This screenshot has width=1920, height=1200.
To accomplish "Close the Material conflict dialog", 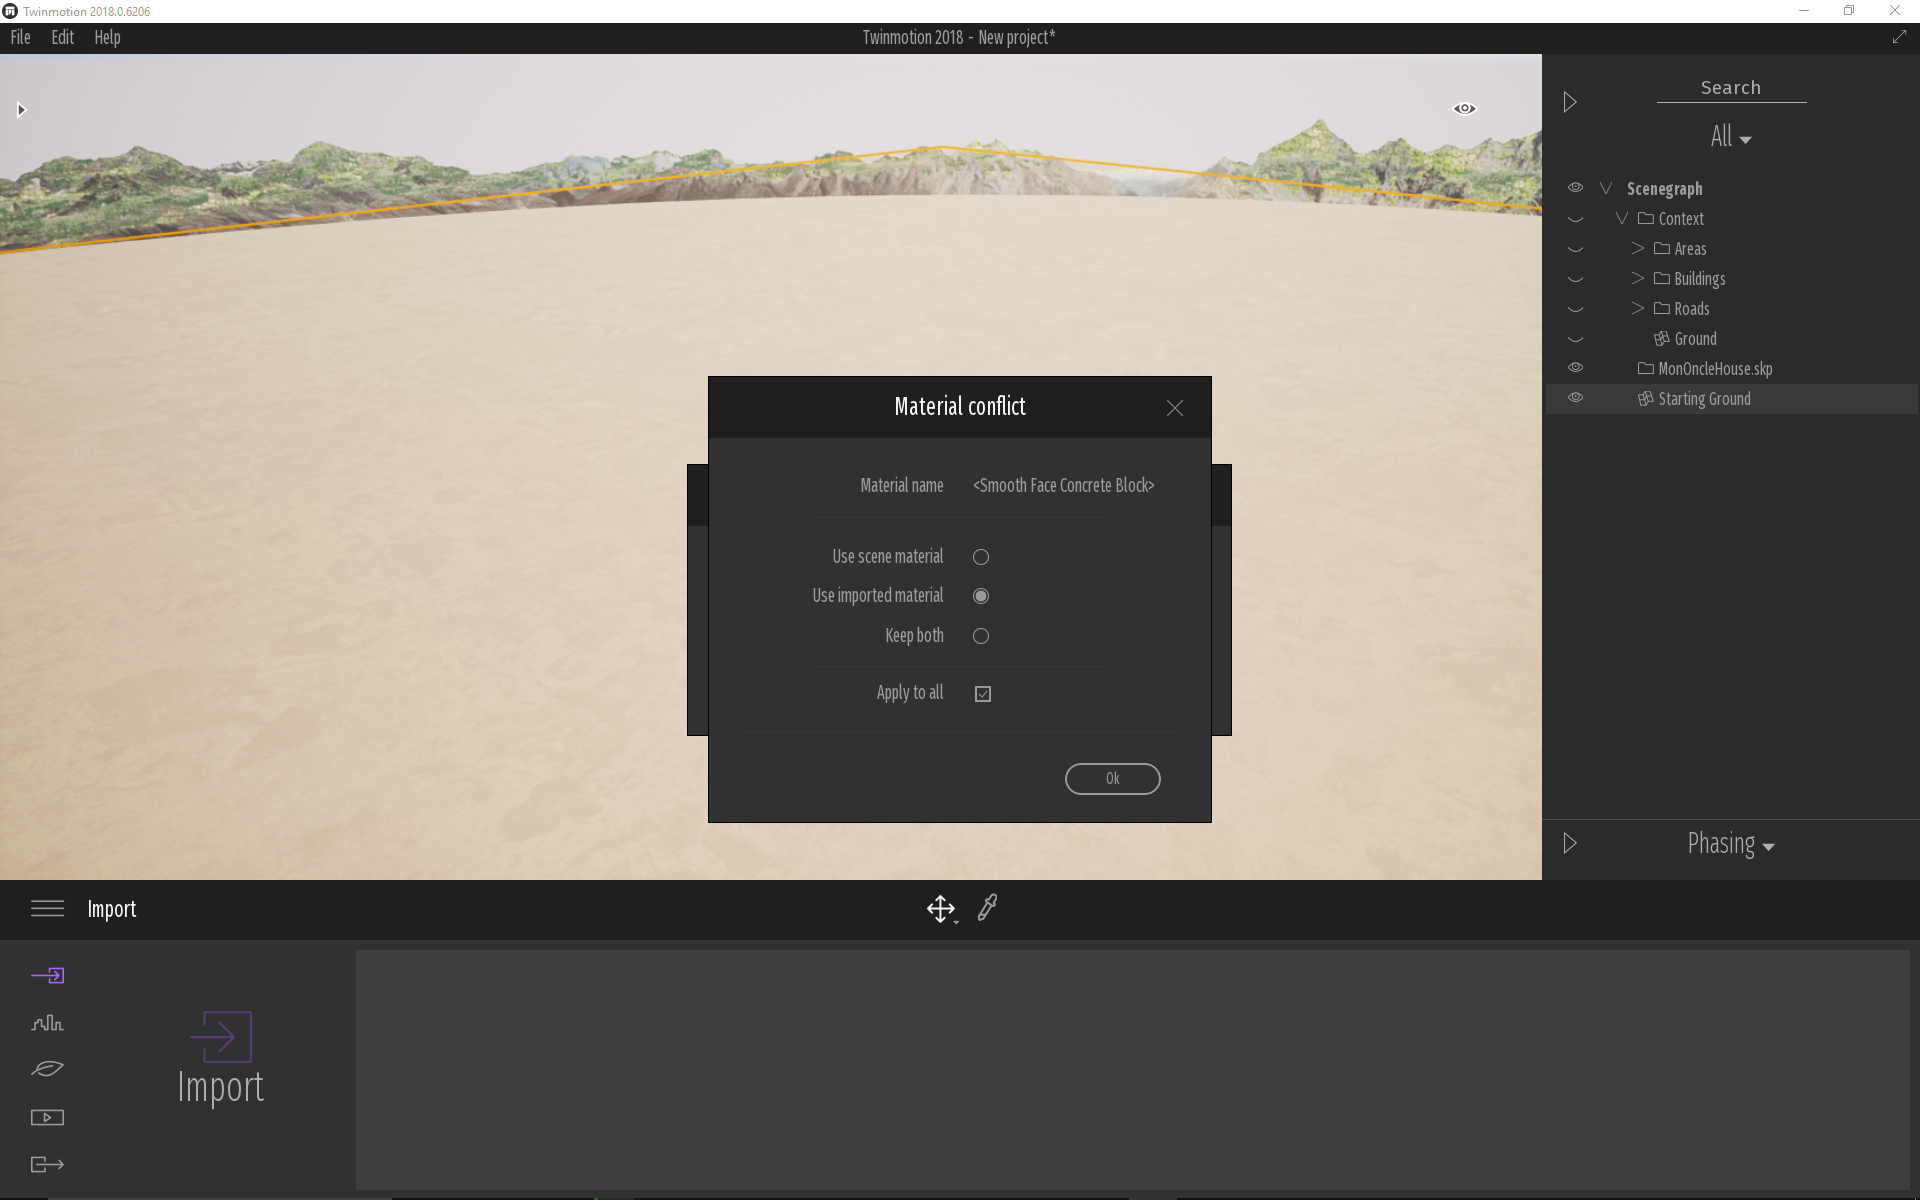I will coord(1175,407).
